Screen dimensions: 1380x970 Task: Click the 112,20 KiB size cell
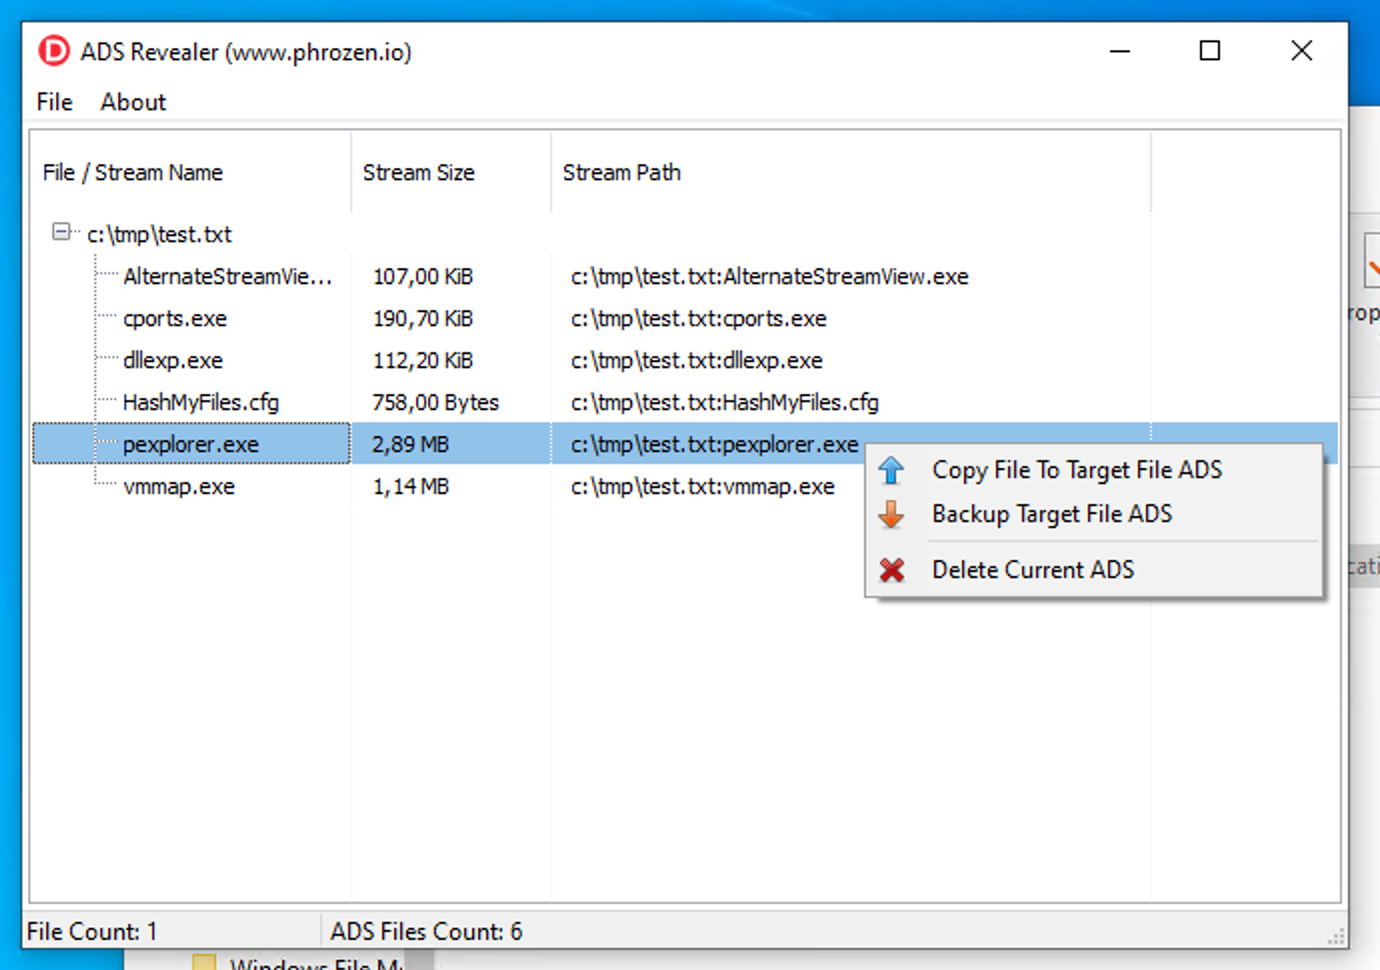point(423,360)
